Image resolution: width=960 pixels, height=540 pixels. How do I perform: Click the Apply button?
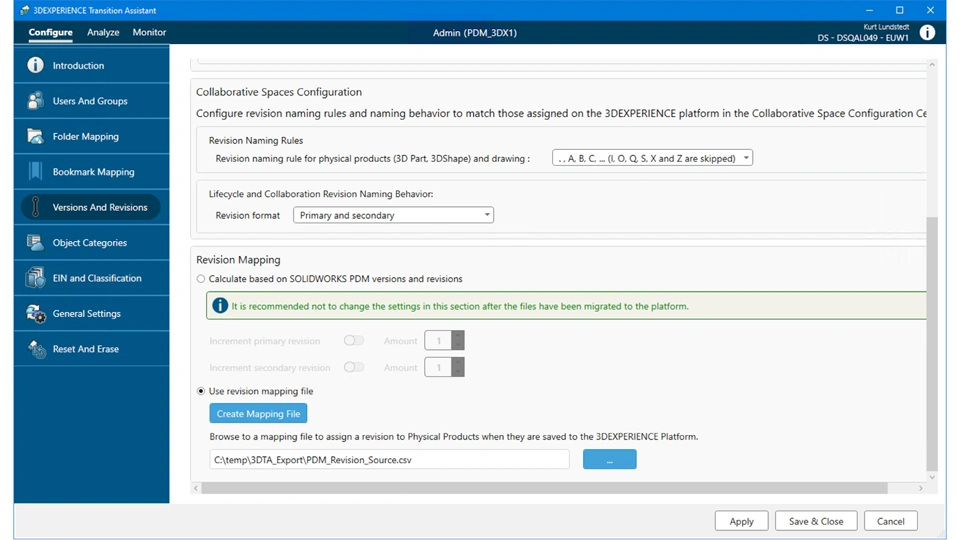[x=741, y=521]
